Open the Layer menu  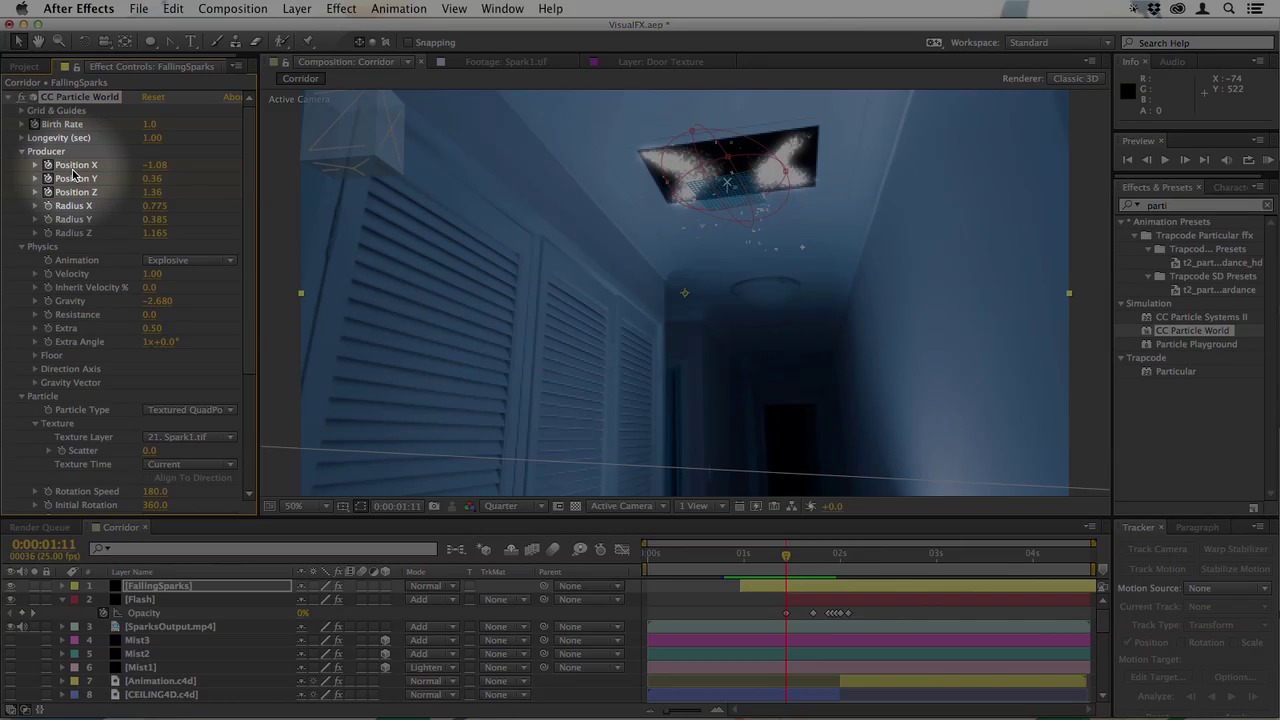coord(296,9)
